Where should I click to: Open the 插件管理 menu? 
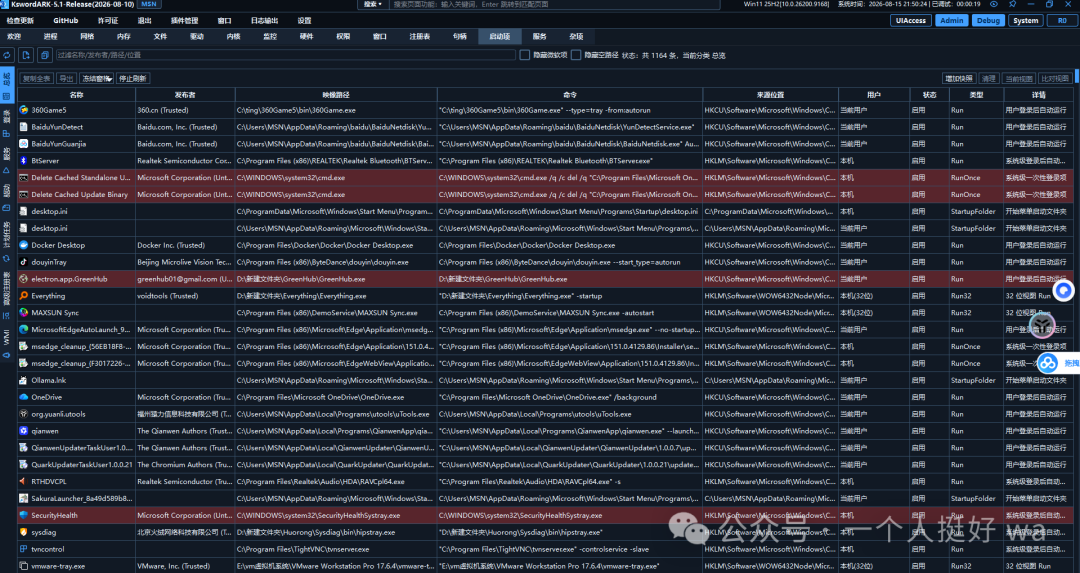(x=184, y=21)
